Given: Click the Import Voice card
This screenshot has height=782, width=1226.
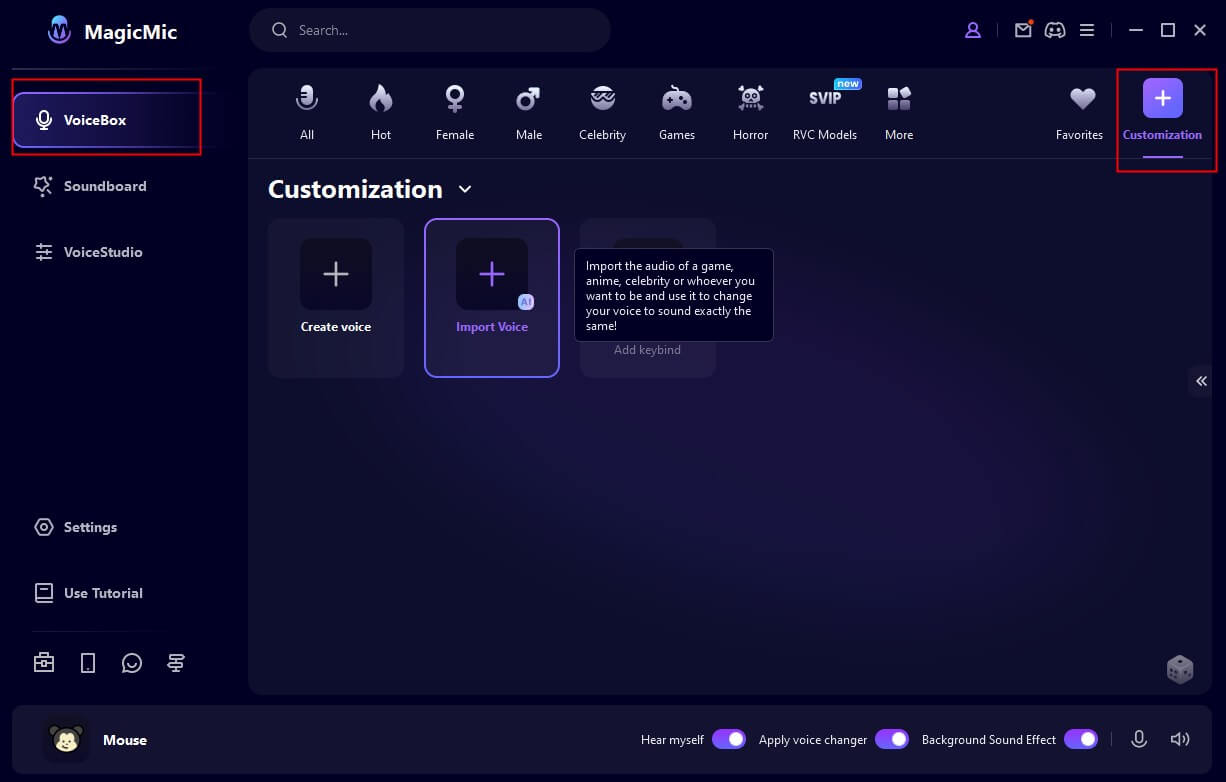Looking at the screenshot, I should click(x=492, y=298).
